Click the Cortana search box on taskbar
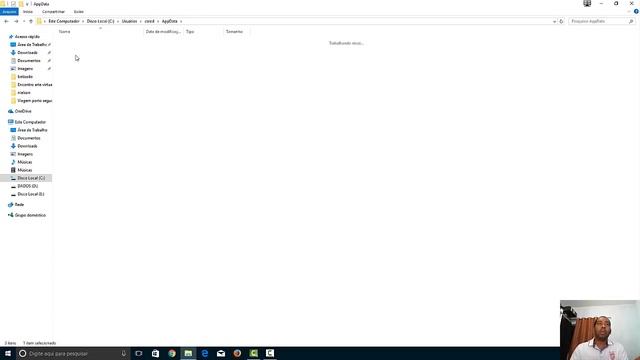 (x=73, y=353)
